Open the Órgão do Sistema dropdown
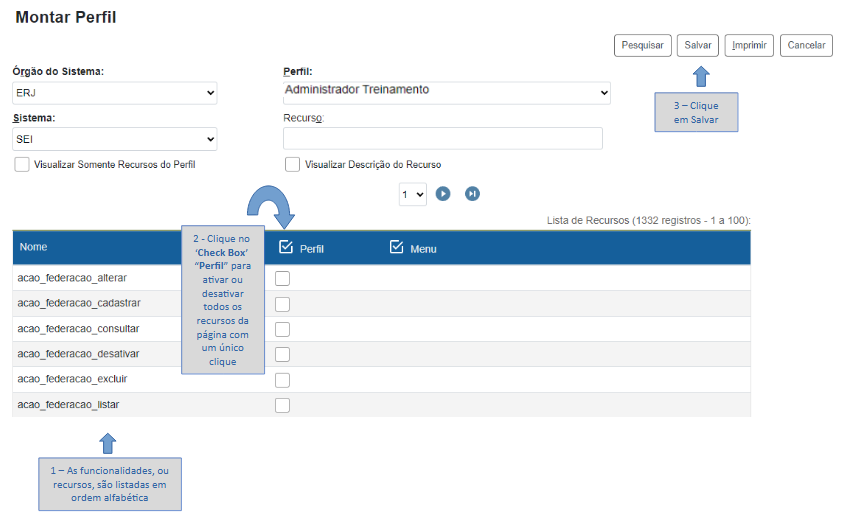The height and width of the screenshot is (527, 843). 114,93
